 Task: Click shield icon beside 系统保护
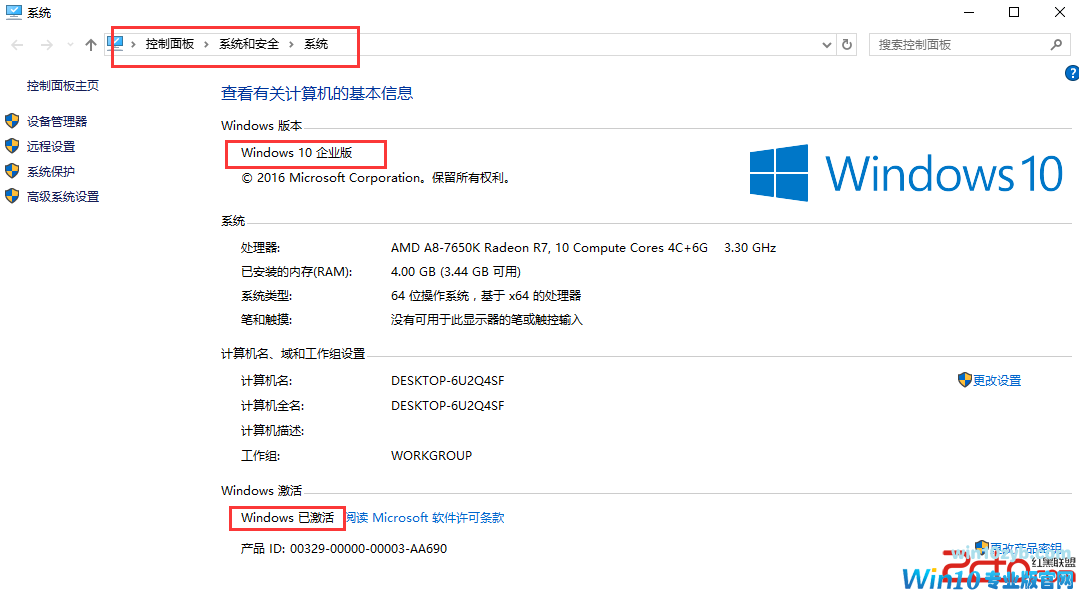point(12,171)
